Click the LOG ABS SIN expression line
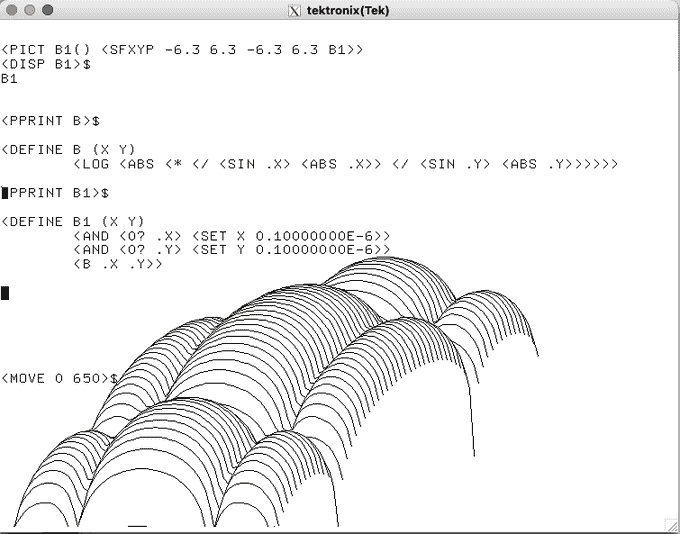680x534 pixels. [x=345, y=164]
